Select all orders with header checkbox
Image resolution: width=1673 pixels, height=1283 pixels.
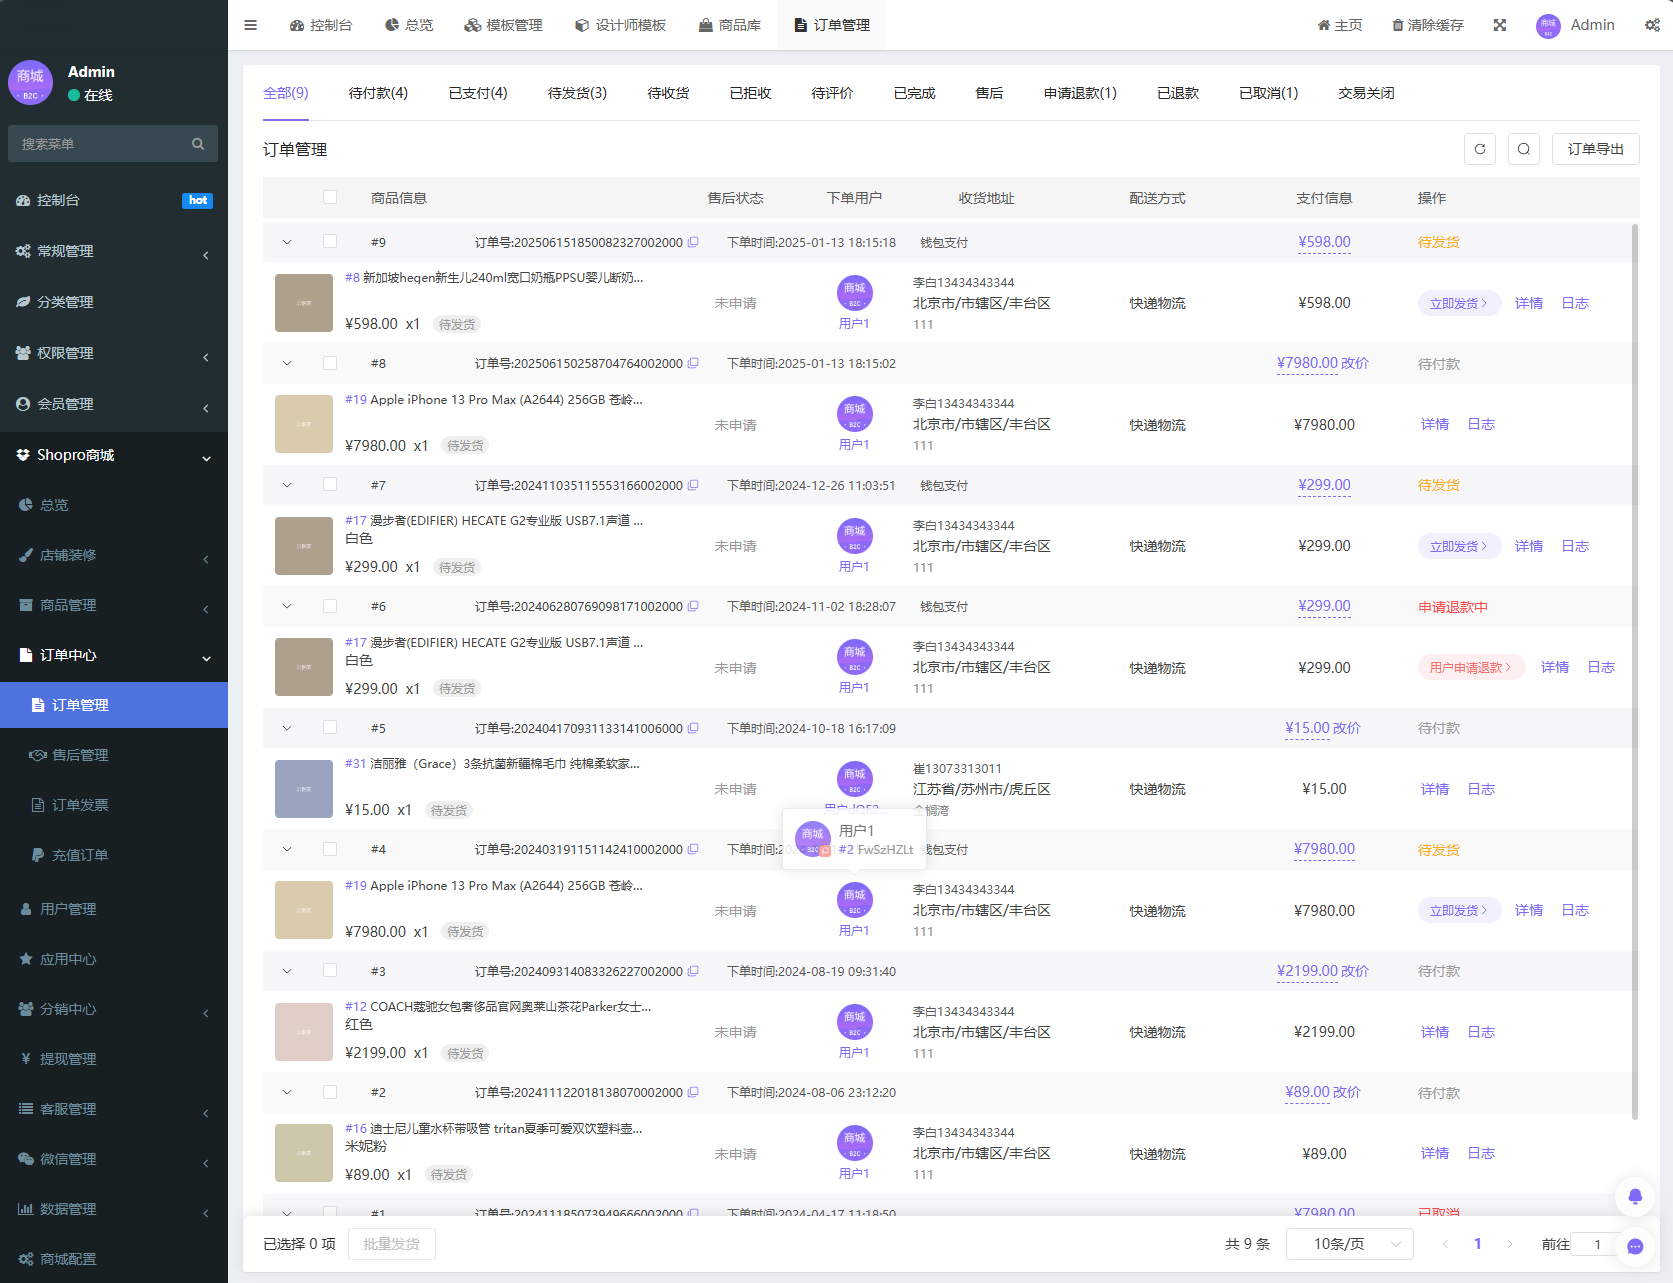tap(331, 197)
